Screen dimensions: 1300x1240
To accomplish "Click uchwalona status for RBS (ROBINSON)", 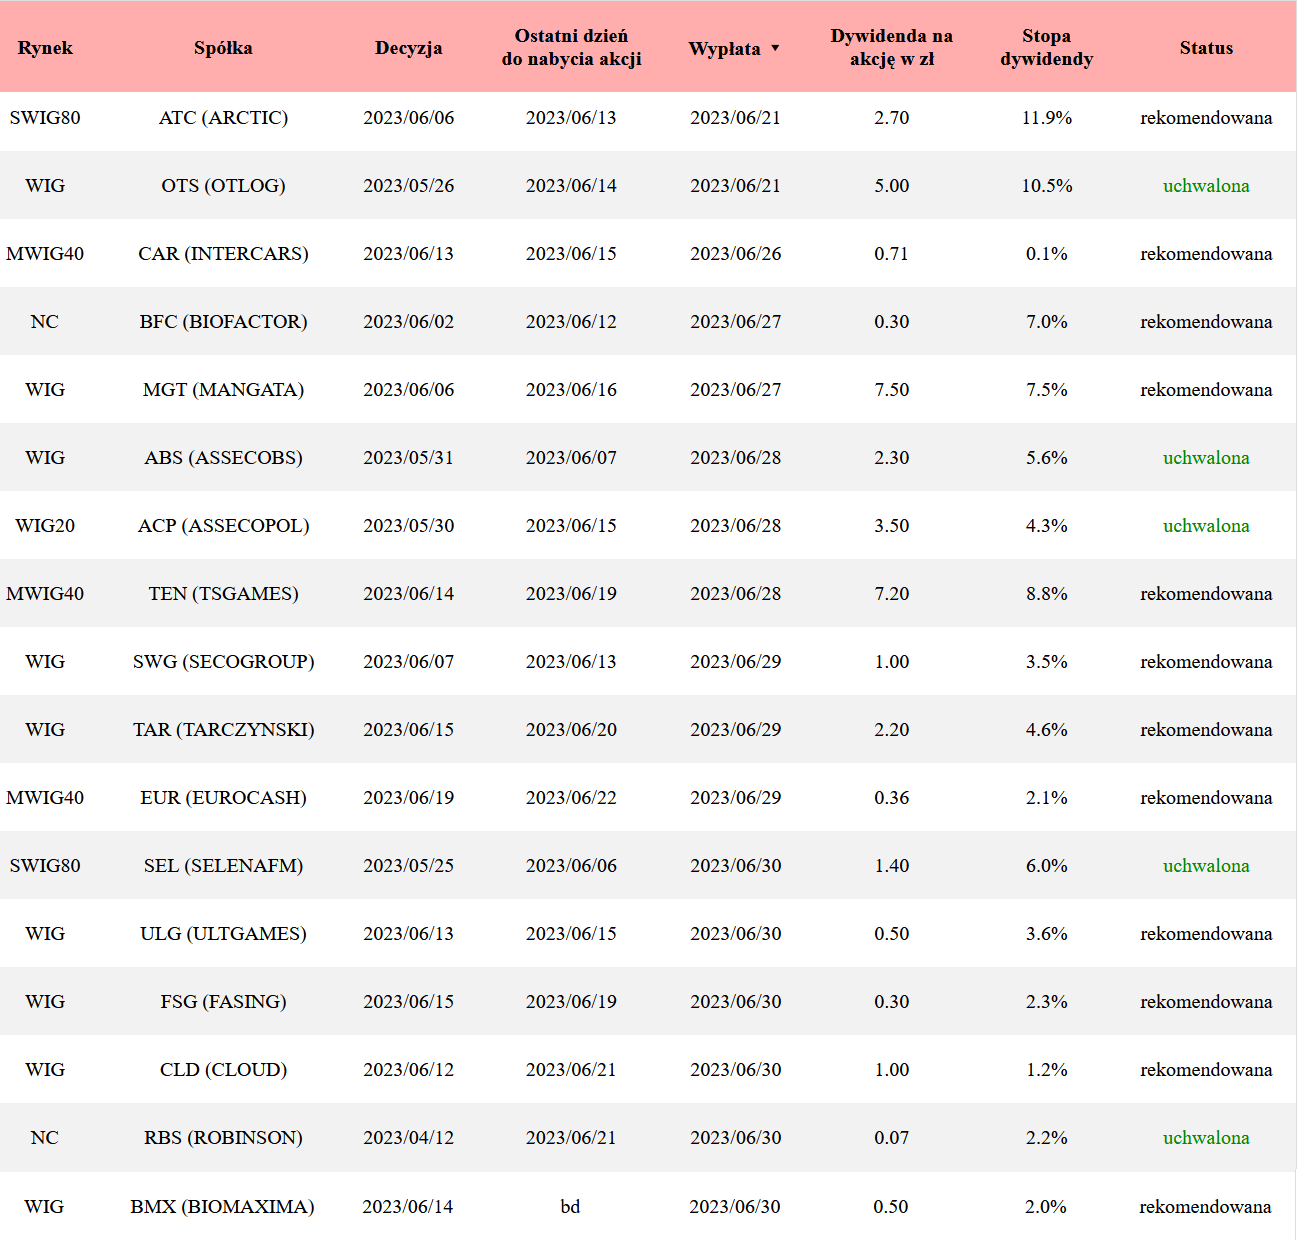I will tap(1206, 1138).
